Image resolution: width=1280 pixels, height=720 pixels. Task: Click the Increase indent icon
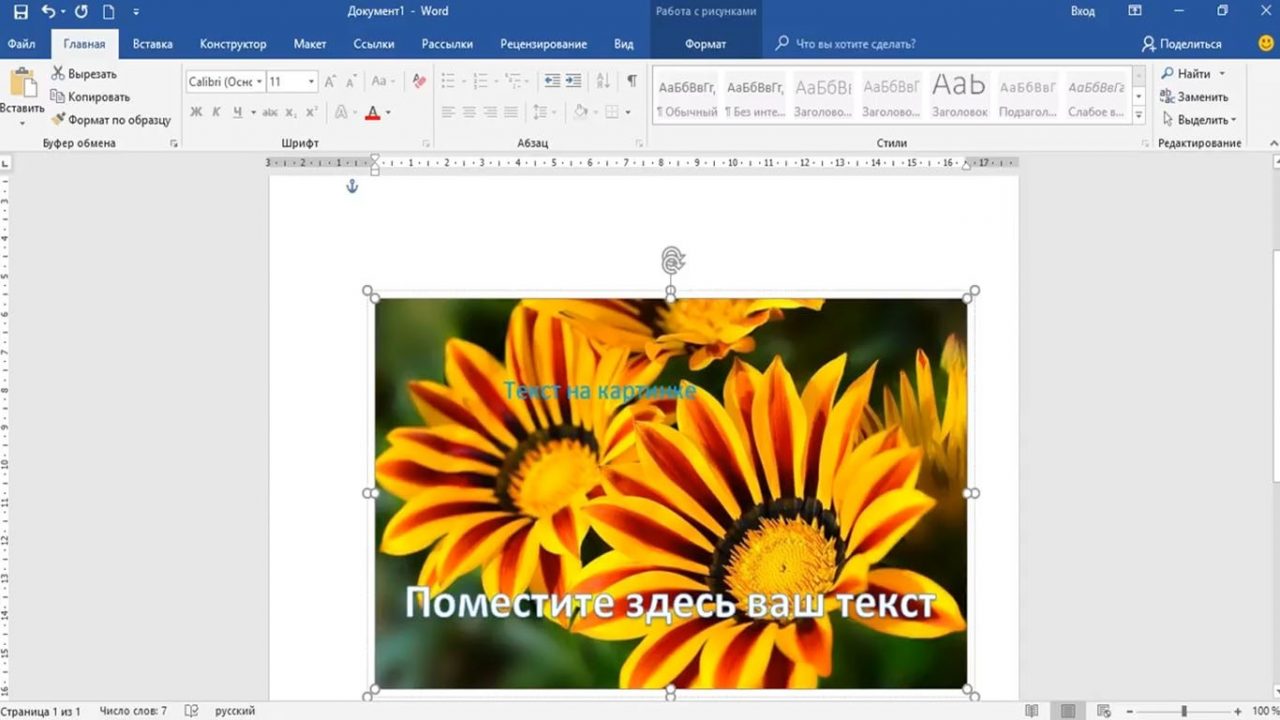pyautogui.click(x=573, y=81)
